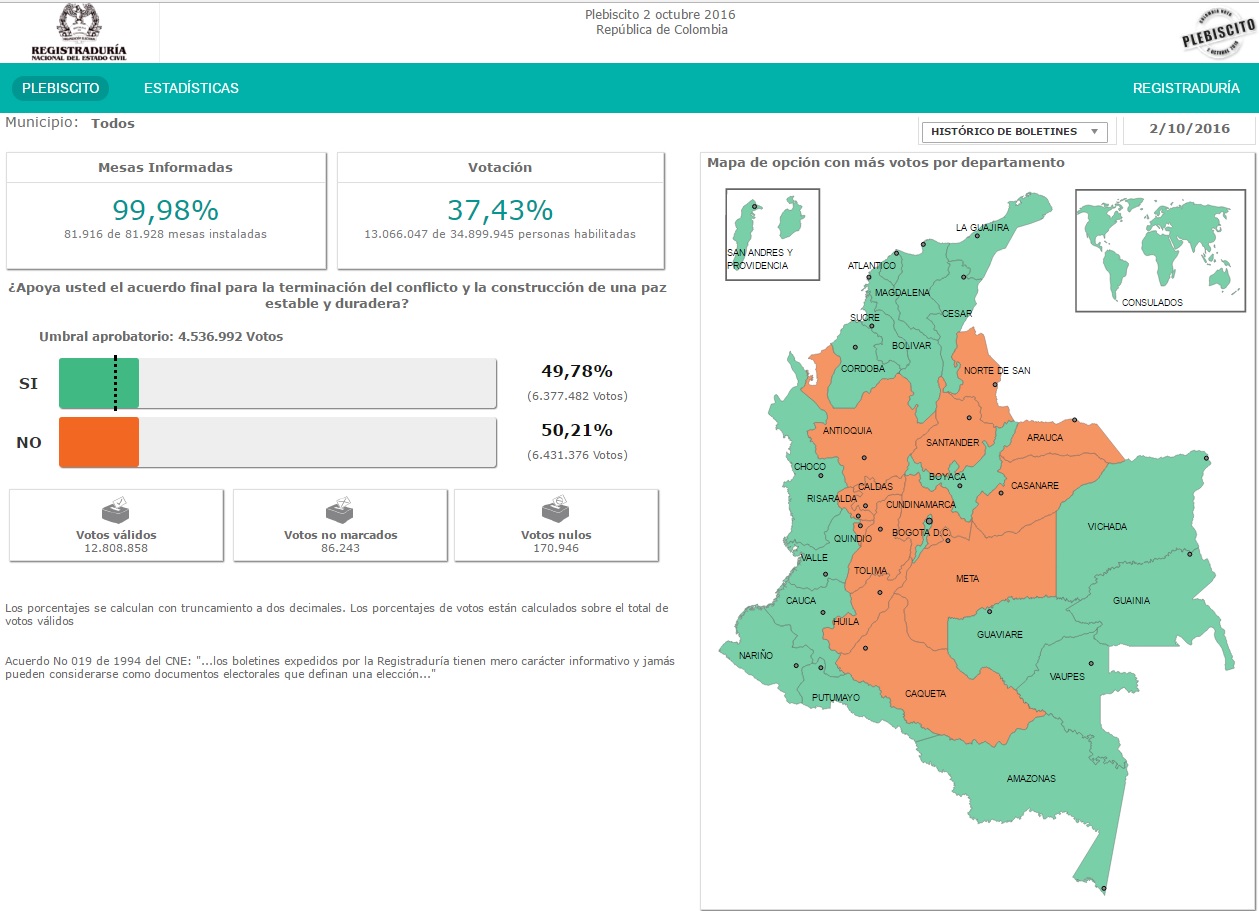This screenshot has width=1259, height=911.
Task: Select Cauca department on the map
Action: point(801,601)
